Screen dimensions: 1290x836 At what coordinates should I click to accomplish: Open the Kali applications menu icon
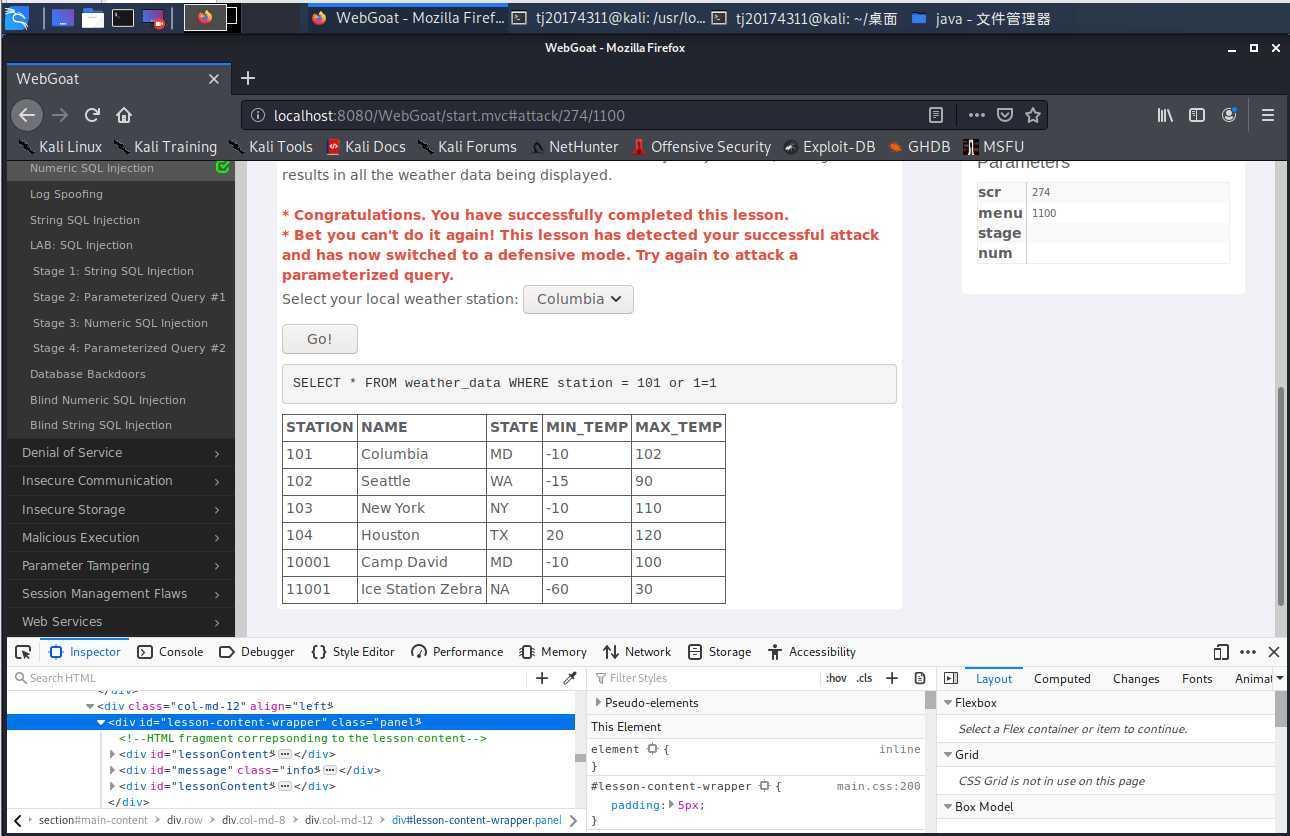17,17
